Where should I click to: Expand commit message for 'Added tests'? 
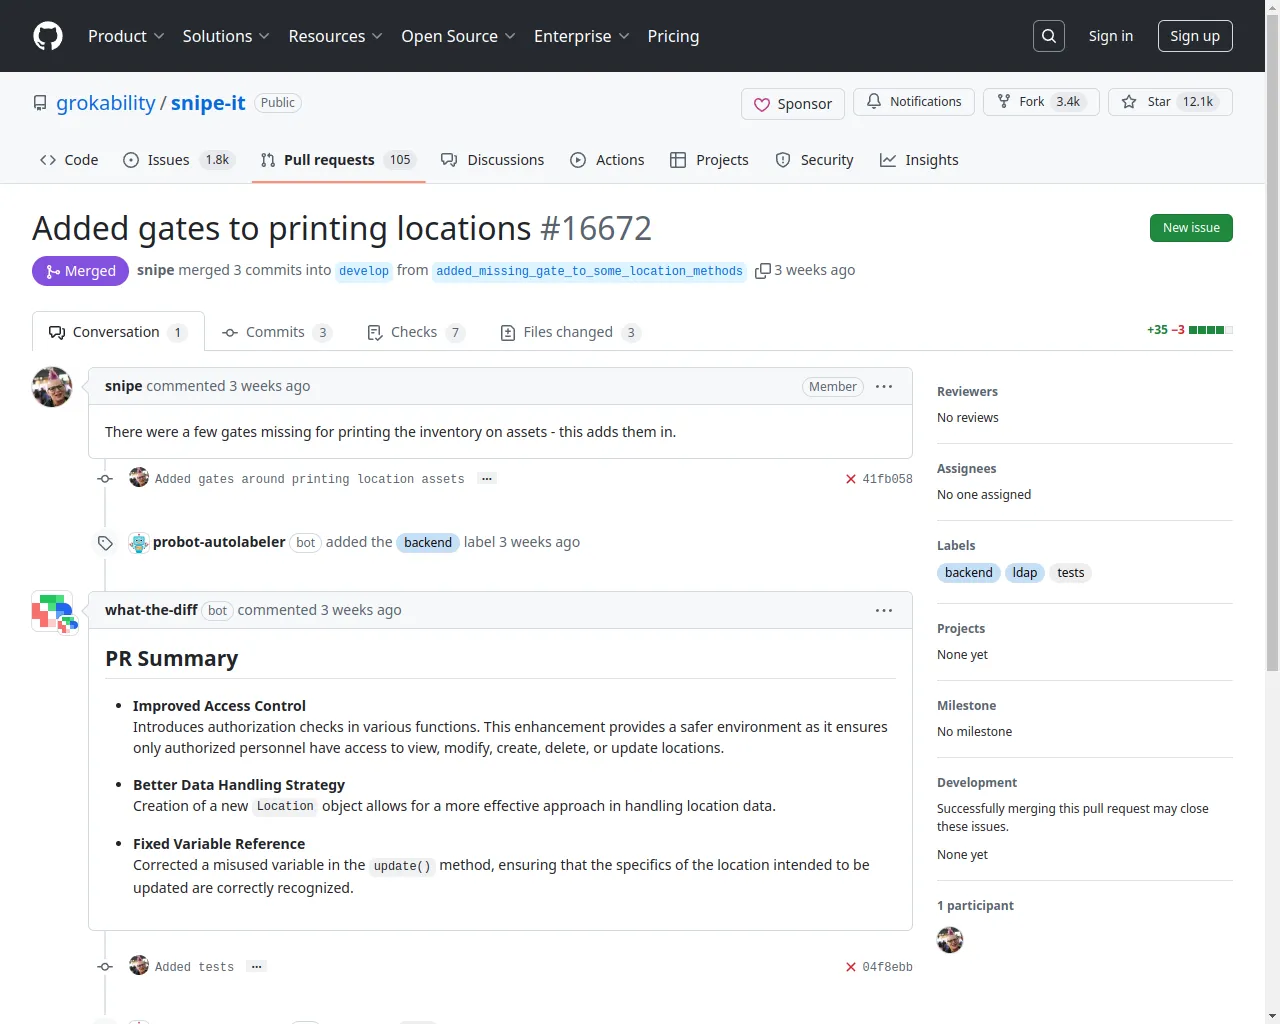(257, 967)
